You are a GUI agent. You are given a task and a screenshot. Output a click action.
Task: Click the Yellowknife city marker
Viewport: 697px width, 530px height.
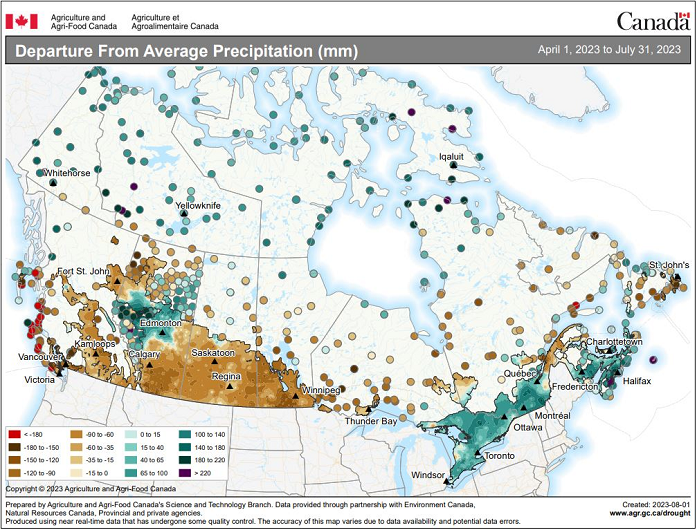[186, 215]
